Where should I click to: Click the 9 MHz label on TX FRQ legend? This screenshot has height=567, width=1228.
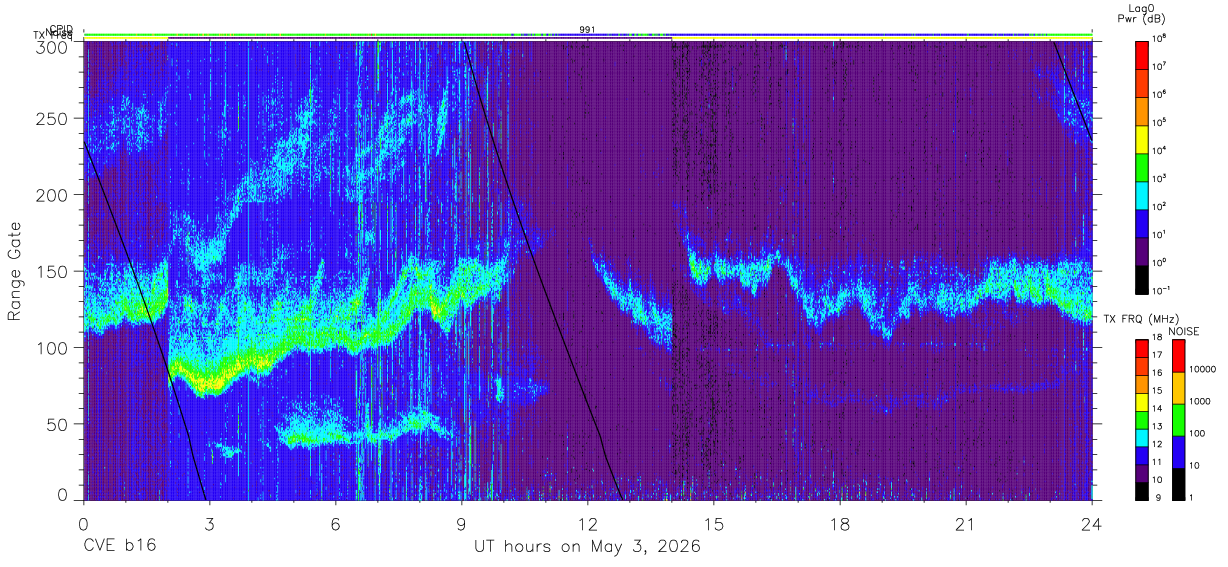click(1159, 497)
